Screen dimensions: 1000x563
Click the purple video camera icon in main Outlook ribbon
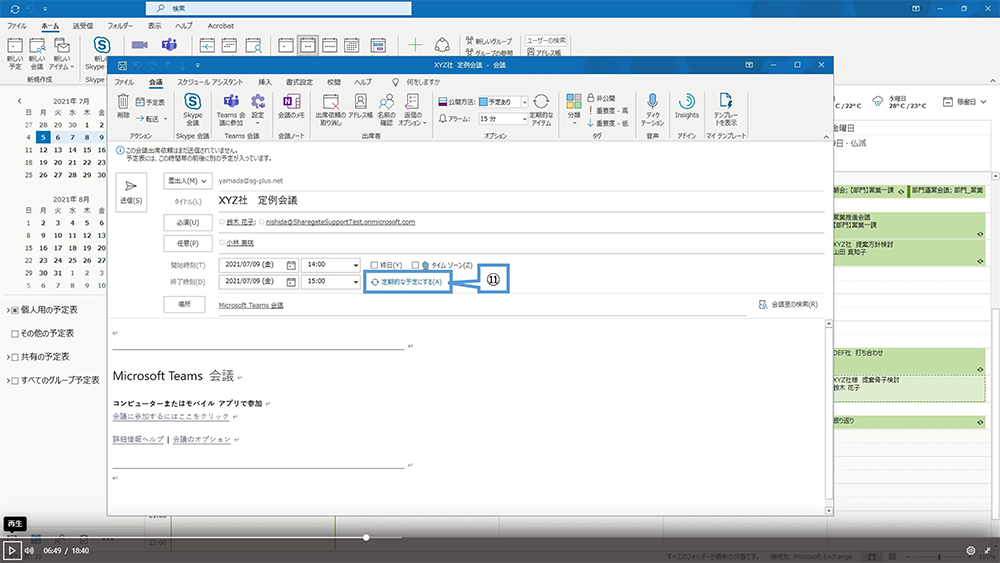[140, 45]
